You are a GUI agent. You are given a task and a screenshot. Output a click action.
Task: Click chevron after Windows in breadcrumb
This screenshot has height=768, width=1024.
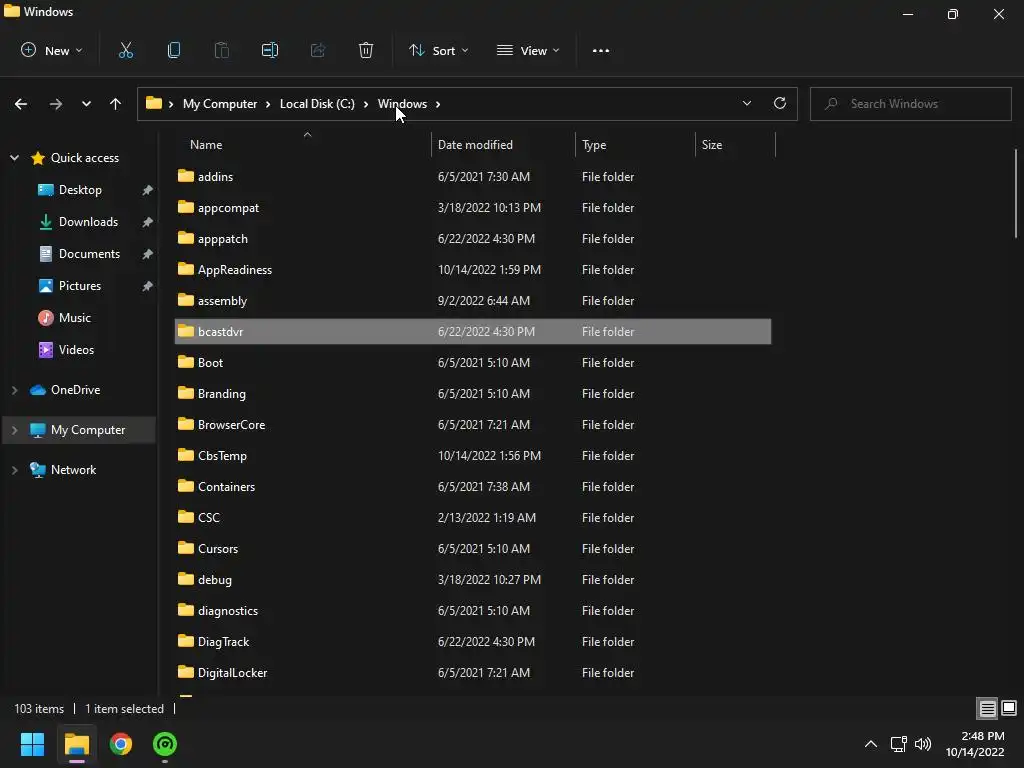[438, 104]
